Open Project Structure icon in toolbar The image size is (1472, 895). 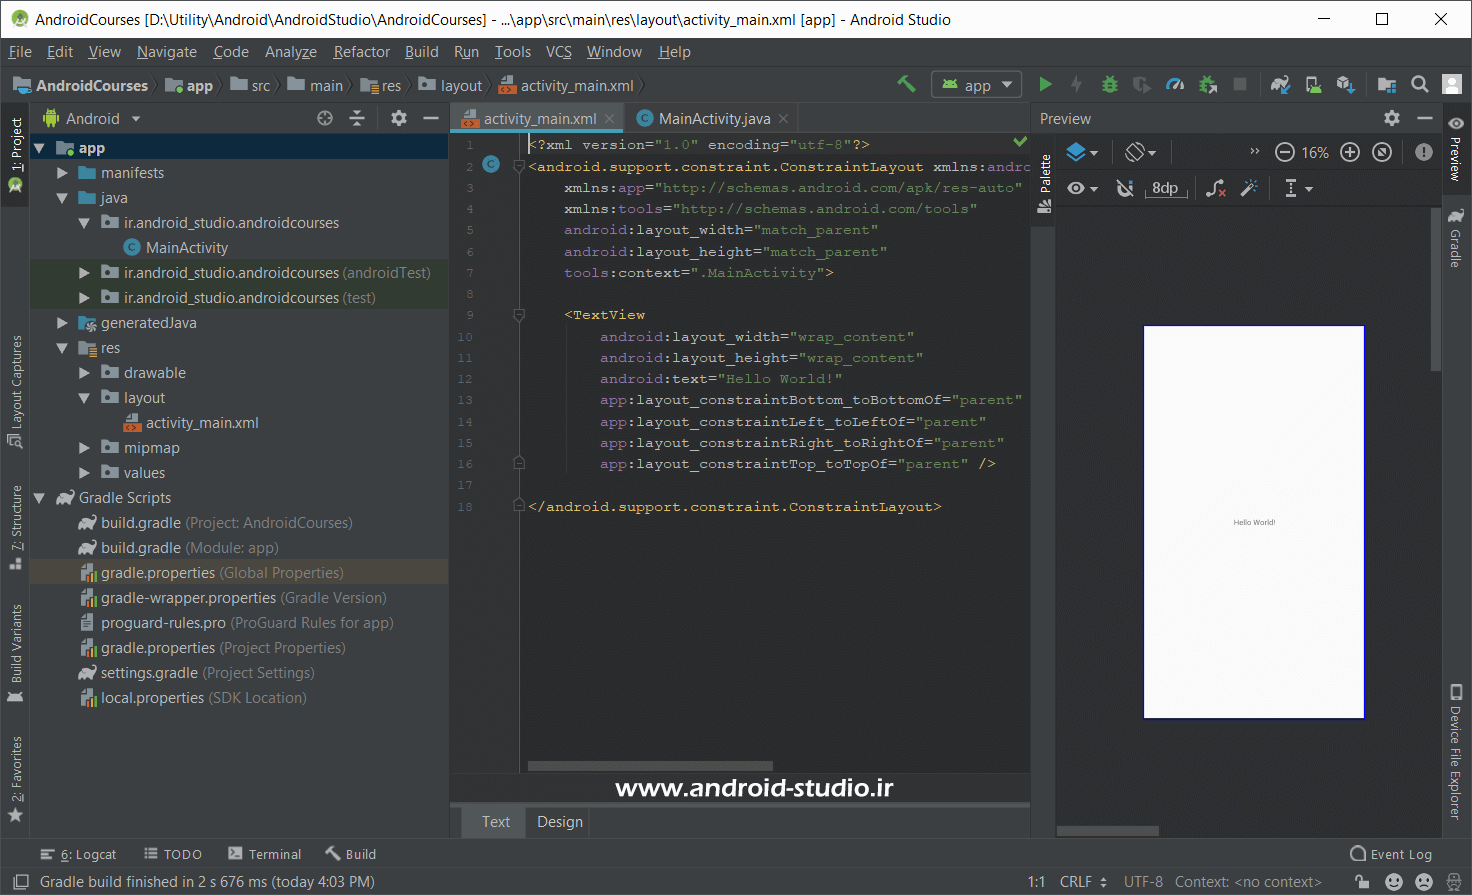(x=1387, y=85)
